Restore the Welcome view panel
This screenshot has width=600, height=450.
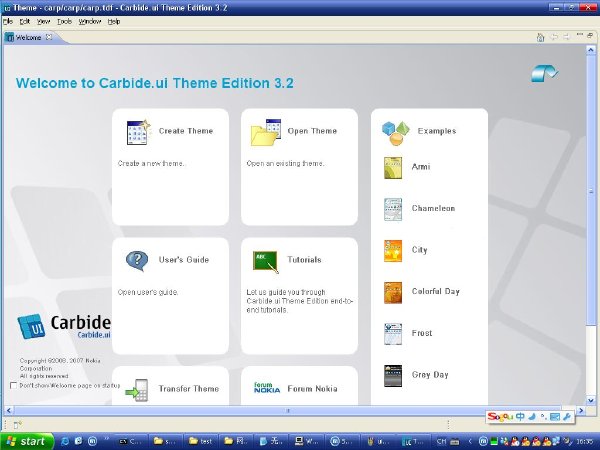coord(590,35)
